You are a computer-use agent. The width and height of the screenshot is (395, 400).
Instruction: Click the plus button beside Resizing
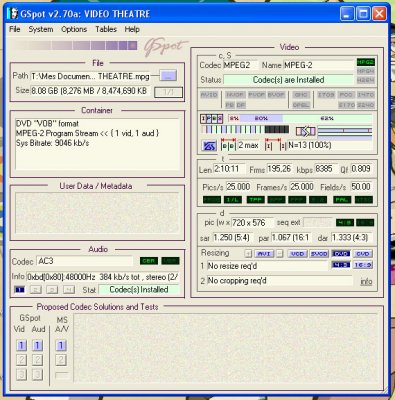(248, 254)
